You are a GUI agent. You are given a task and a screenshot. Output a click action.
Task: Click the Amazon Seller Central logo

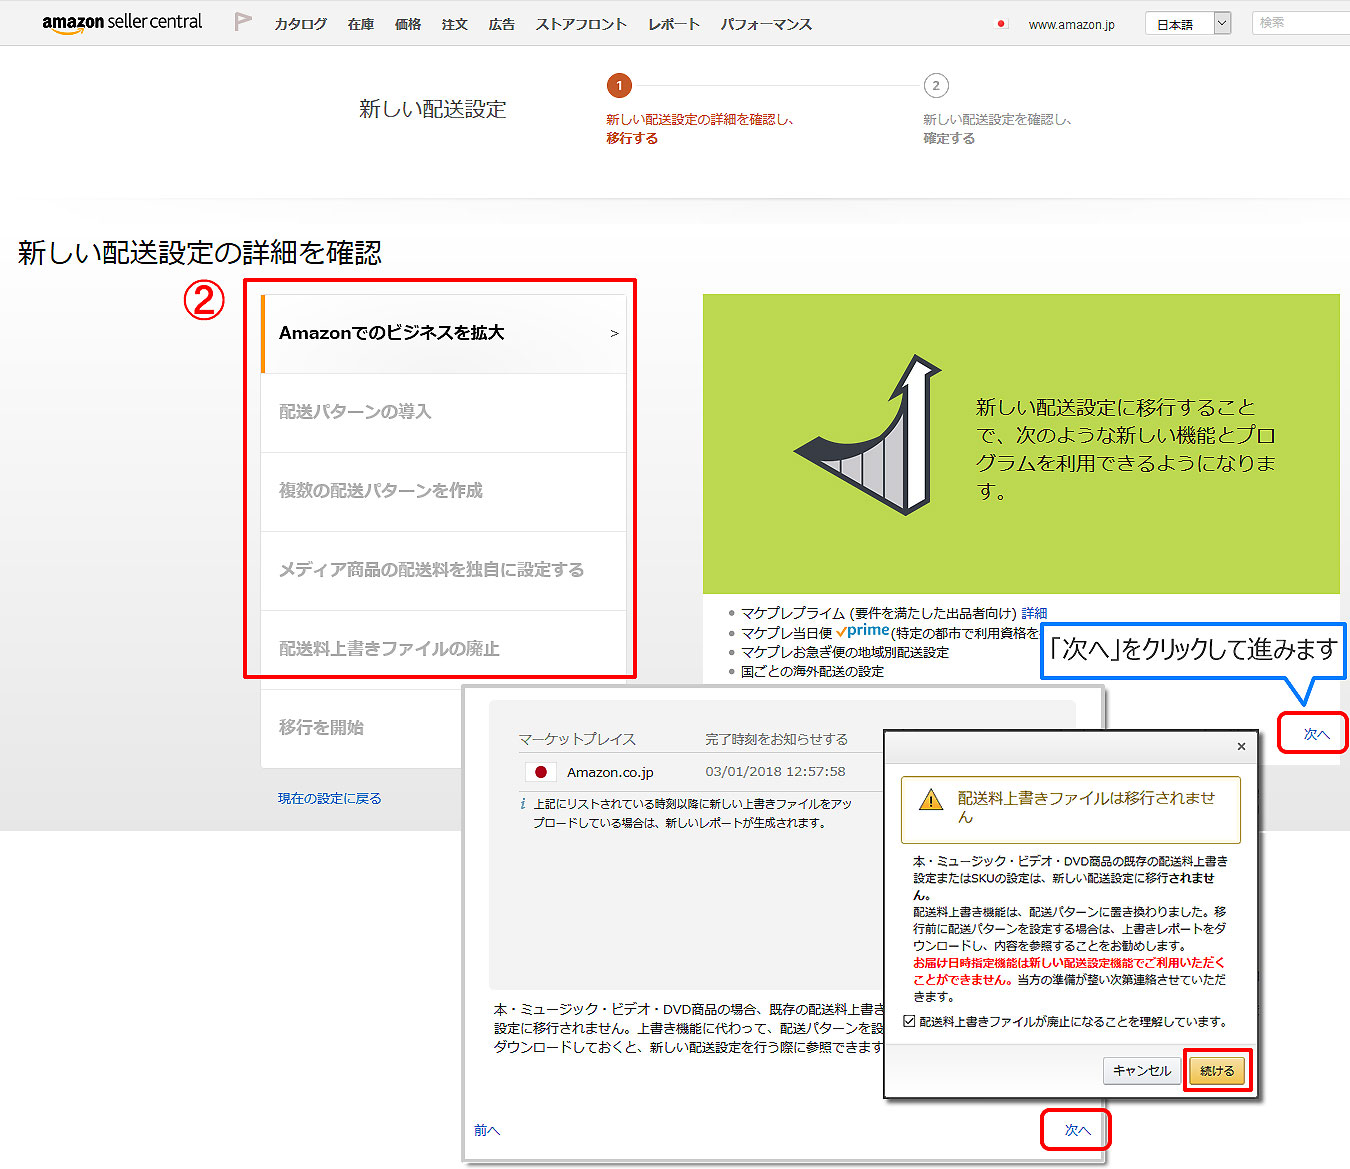121,23
